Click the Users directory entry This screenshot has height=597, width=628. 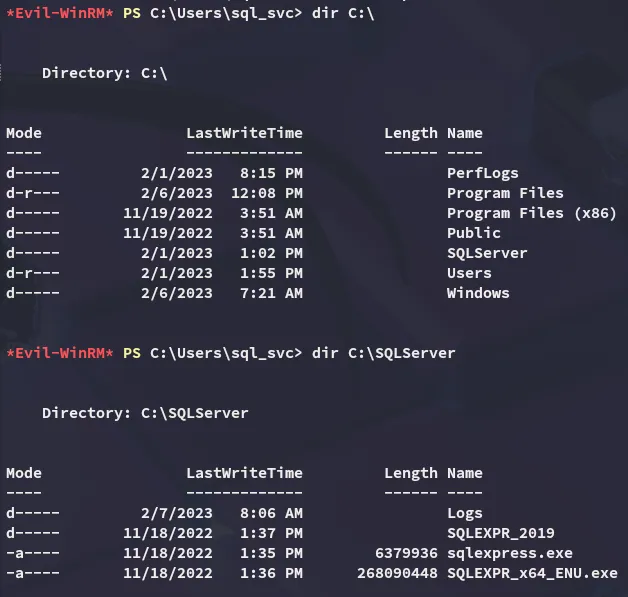(x=469, y=273)
